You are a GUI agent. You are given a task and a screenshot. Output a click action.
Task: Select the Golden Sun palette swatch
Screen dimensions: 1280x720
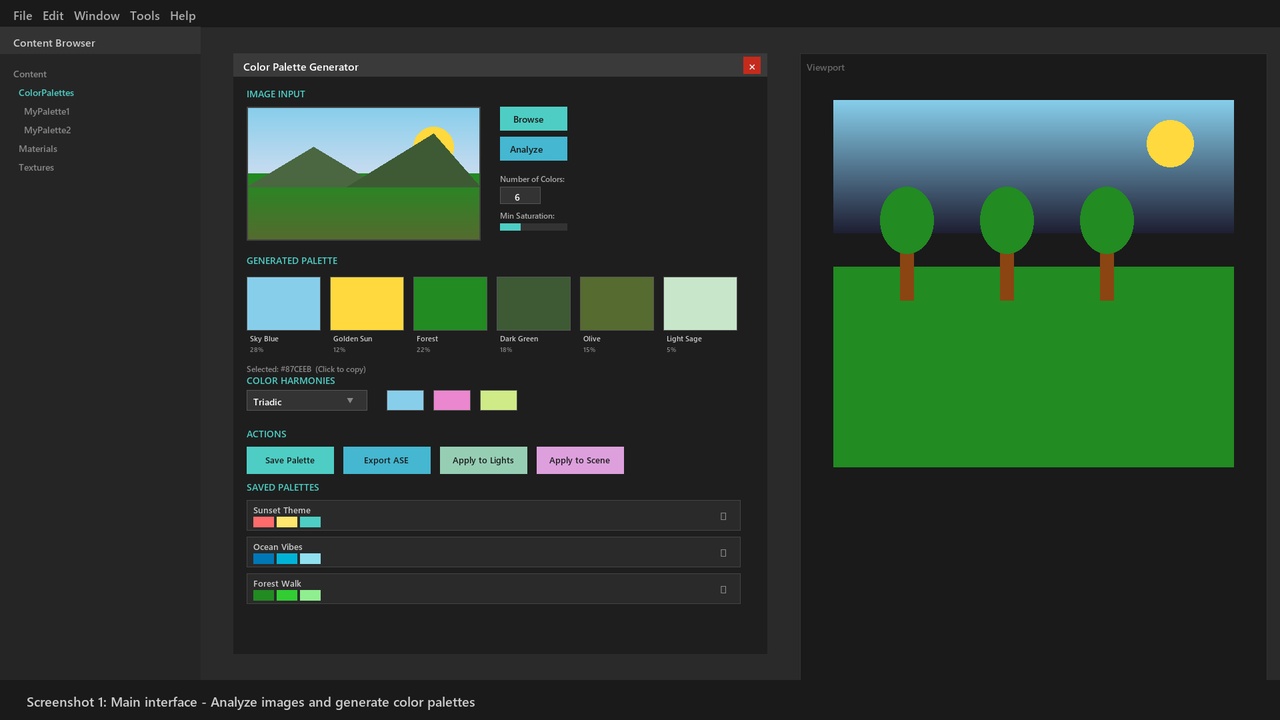pyautogui.click(x=367, y=304)
